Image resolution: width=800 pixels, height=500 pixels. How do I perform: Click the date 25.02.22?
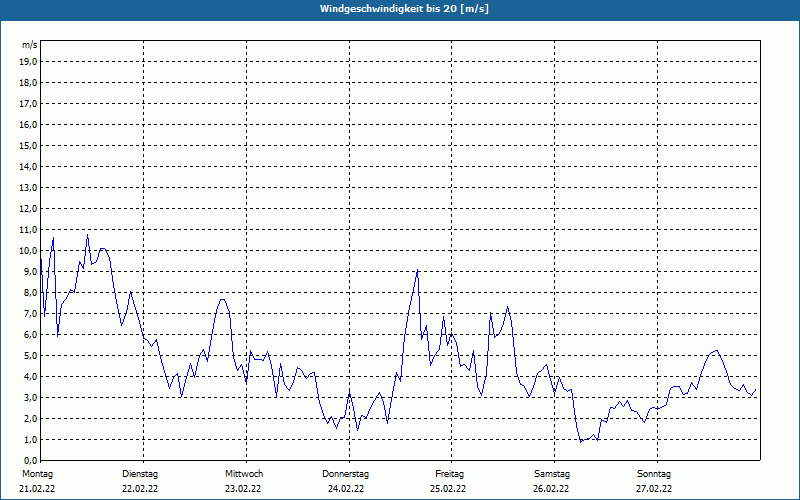[x=448, y=489]
